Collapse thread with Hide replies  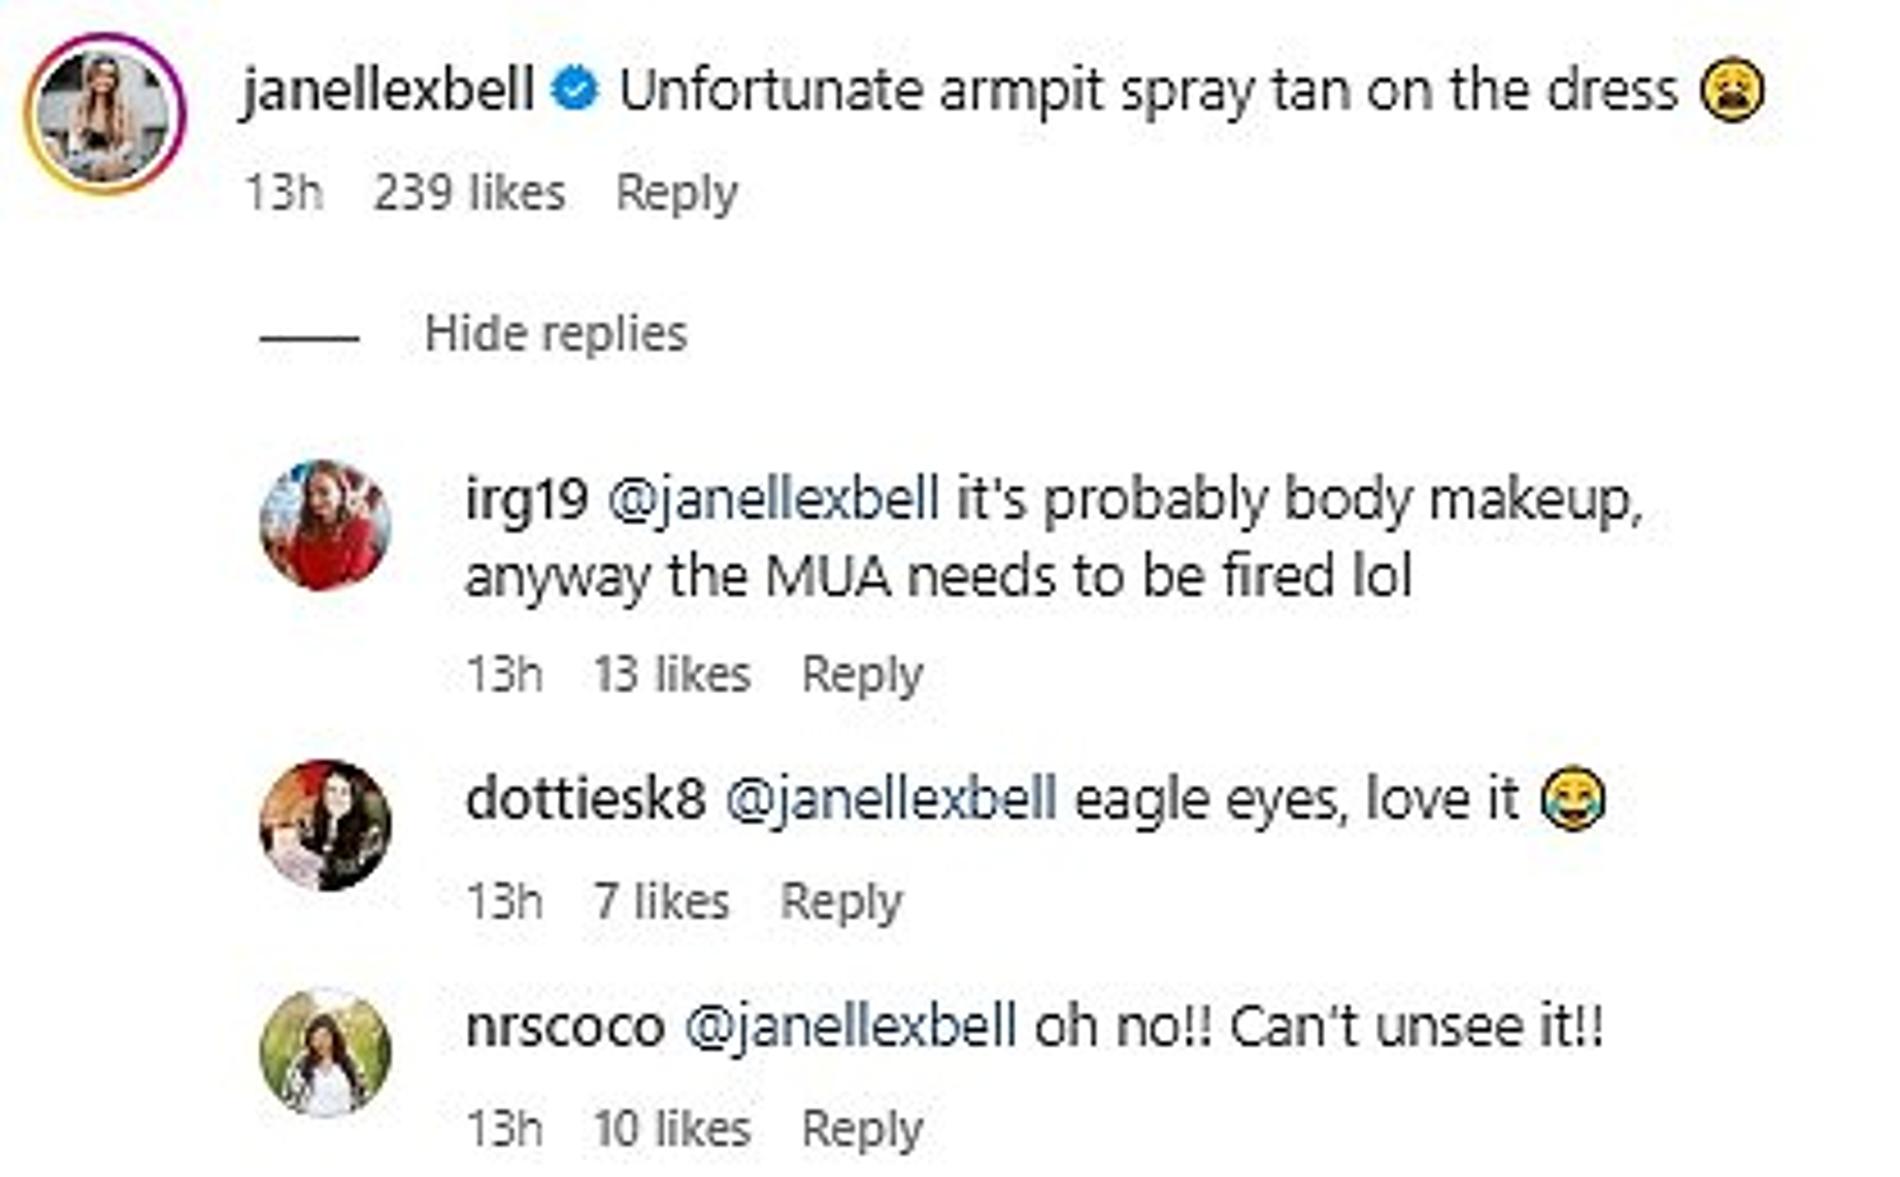tap(555, 334)
